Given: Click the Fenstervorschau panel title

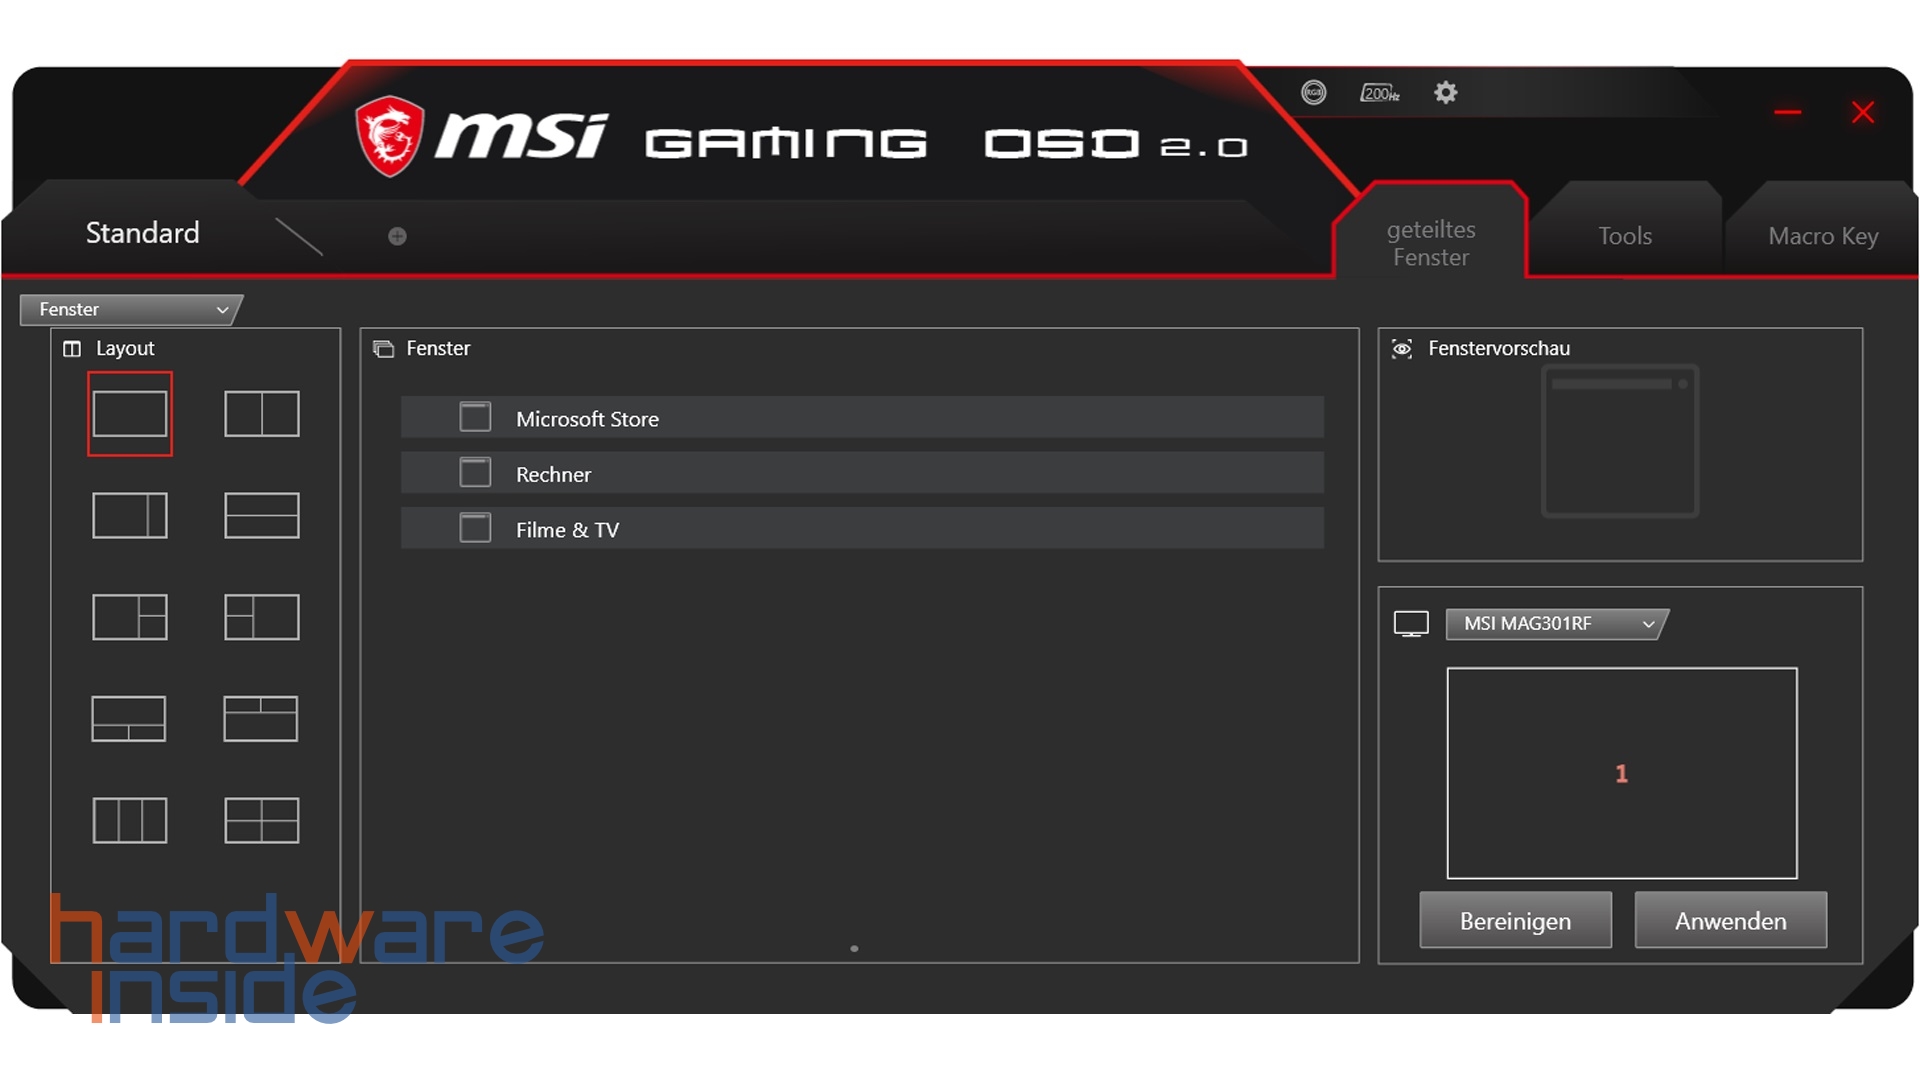Looking at the screenshot, I should coord(1499,348).
